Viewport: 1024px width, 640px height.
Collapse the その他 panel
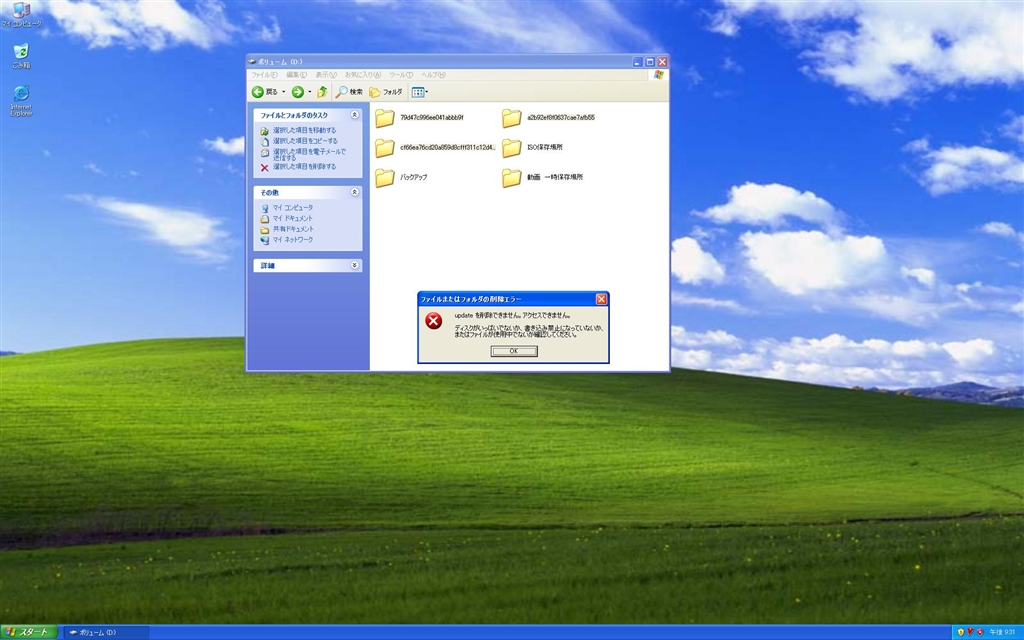tap(355, 192)
